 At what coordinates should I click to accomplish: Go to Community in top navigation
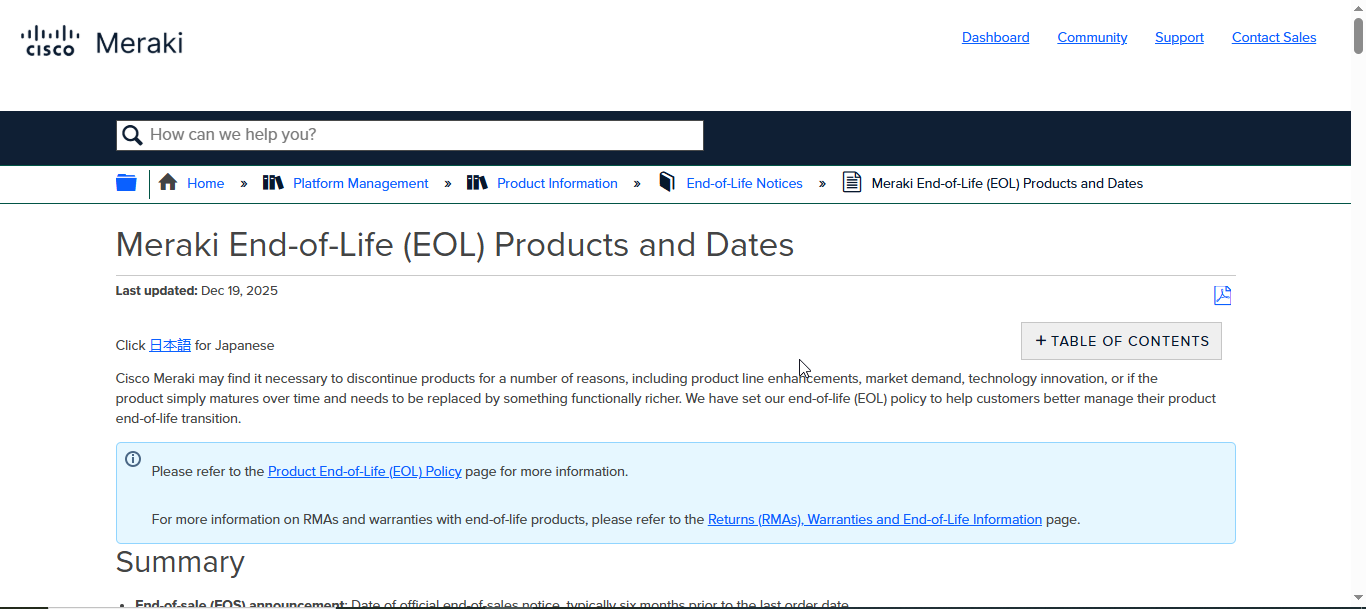(x=1092, y=38)
